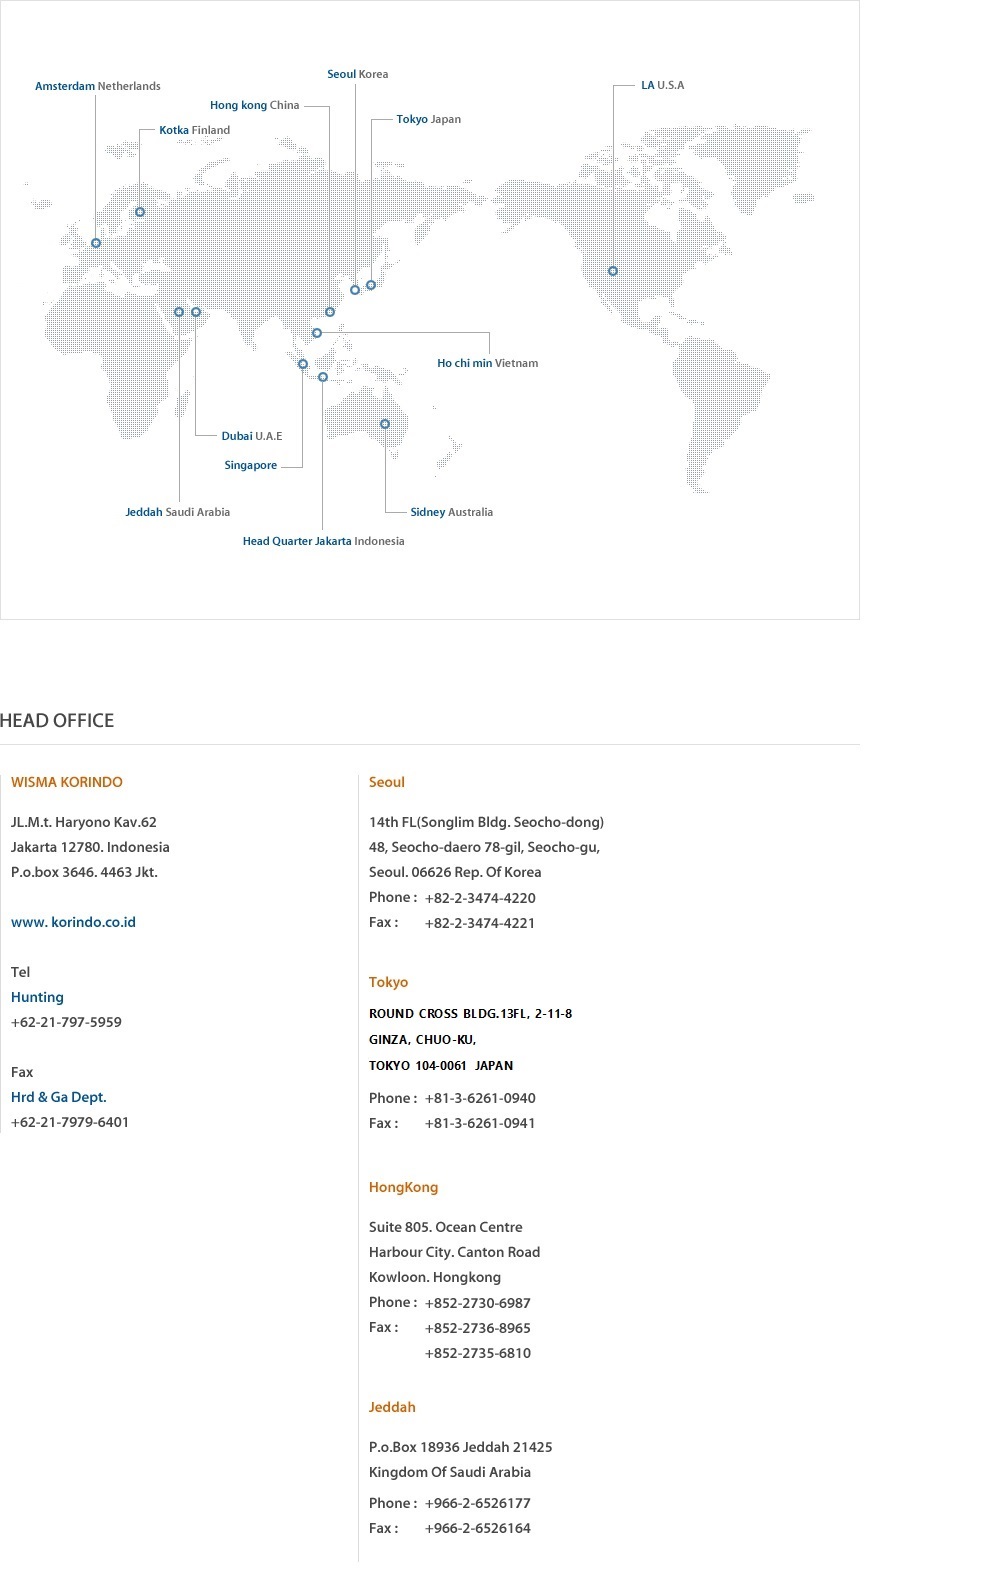Select the 14th FL(Songlim Bldg. Seocho-dong) line
1000x1592 pixels.
(x=487, y=822)
